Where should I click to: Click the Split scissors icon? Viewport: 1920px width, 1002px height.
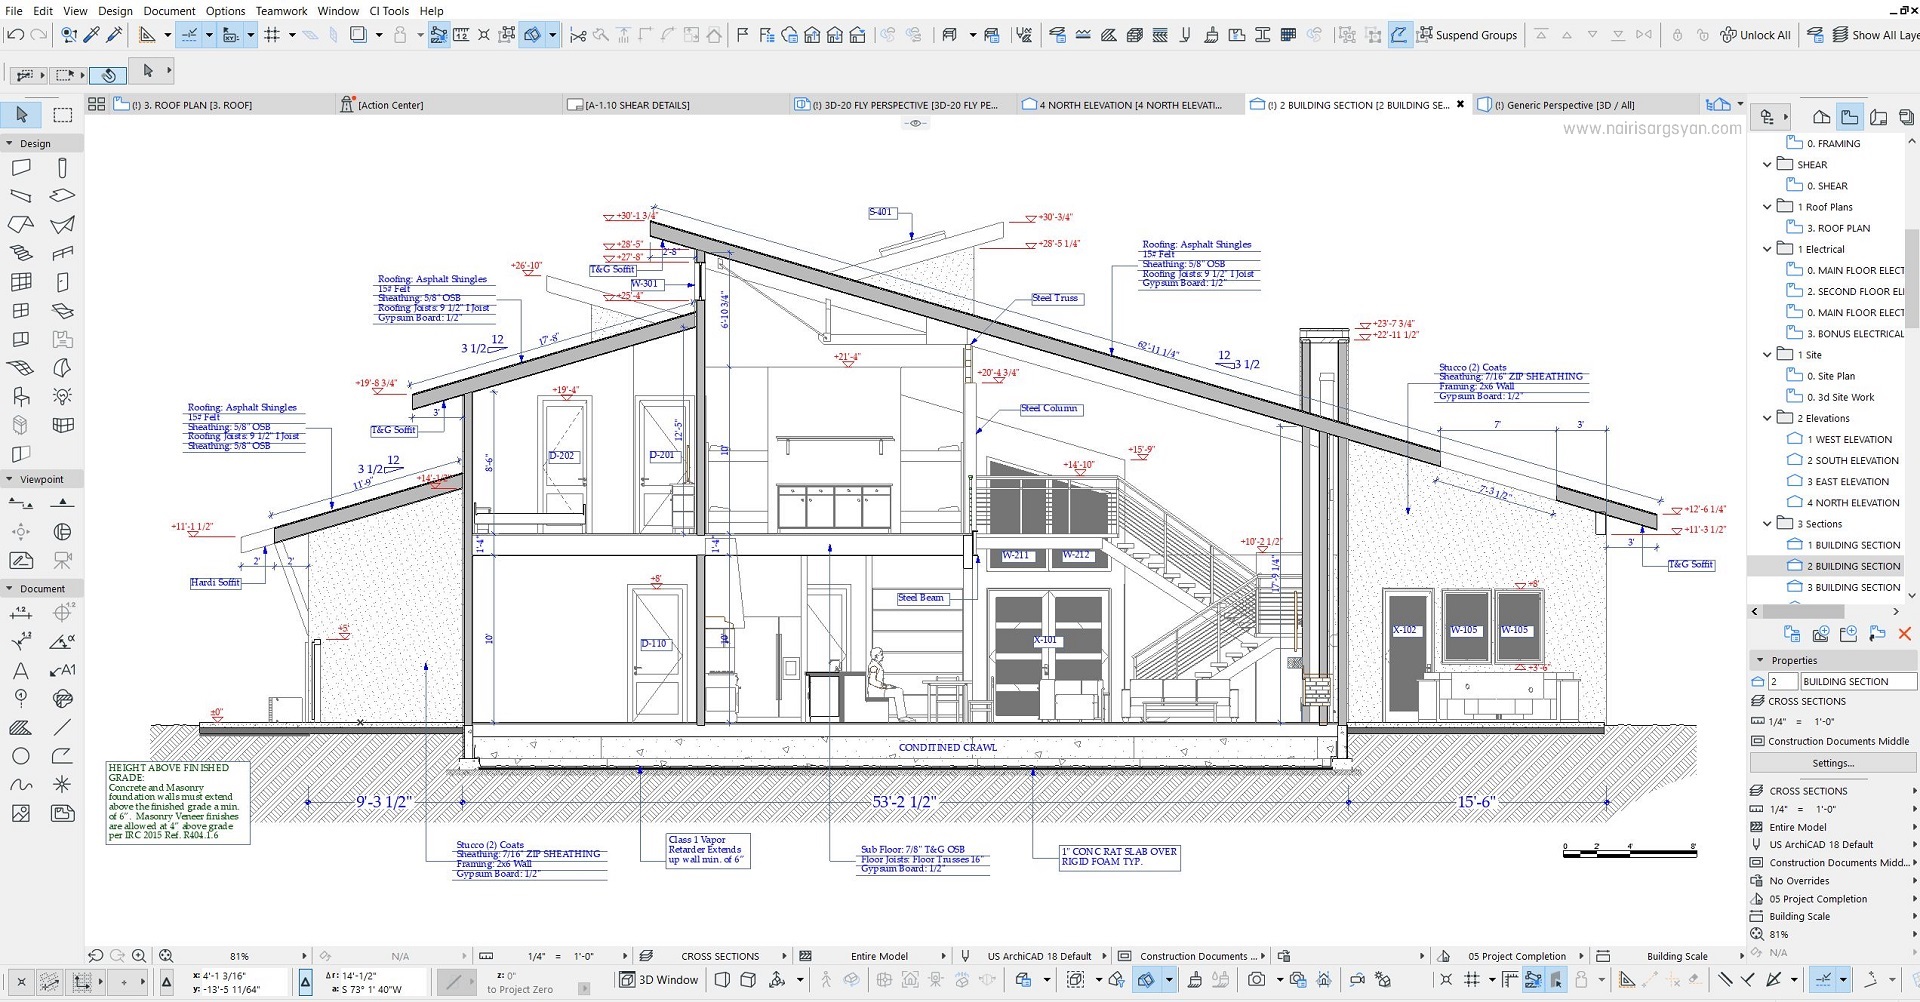577,35
